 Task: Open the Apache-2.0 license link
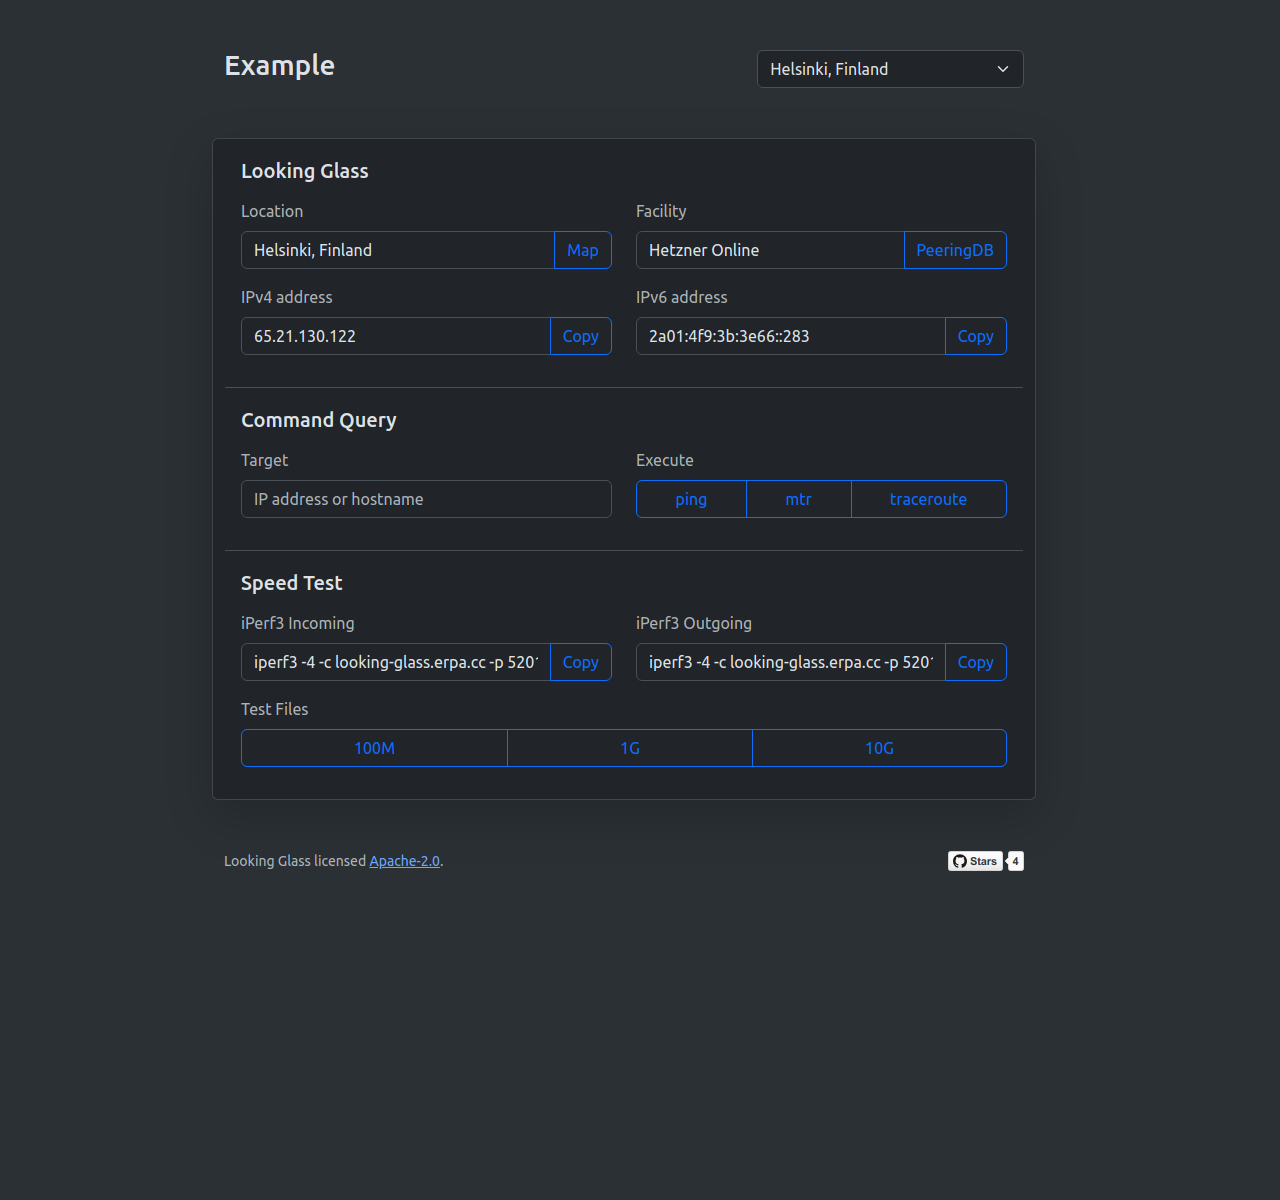(x=404, y=861)
